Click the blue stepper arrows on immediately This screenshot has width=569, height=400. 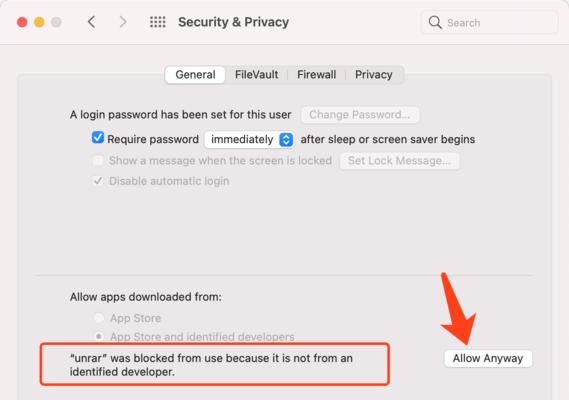286,140
